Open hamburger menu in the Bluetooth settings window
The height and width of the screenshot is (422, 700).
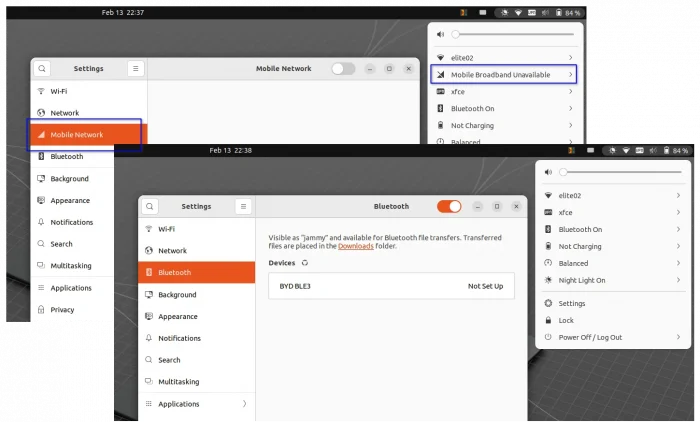(243, 206)
